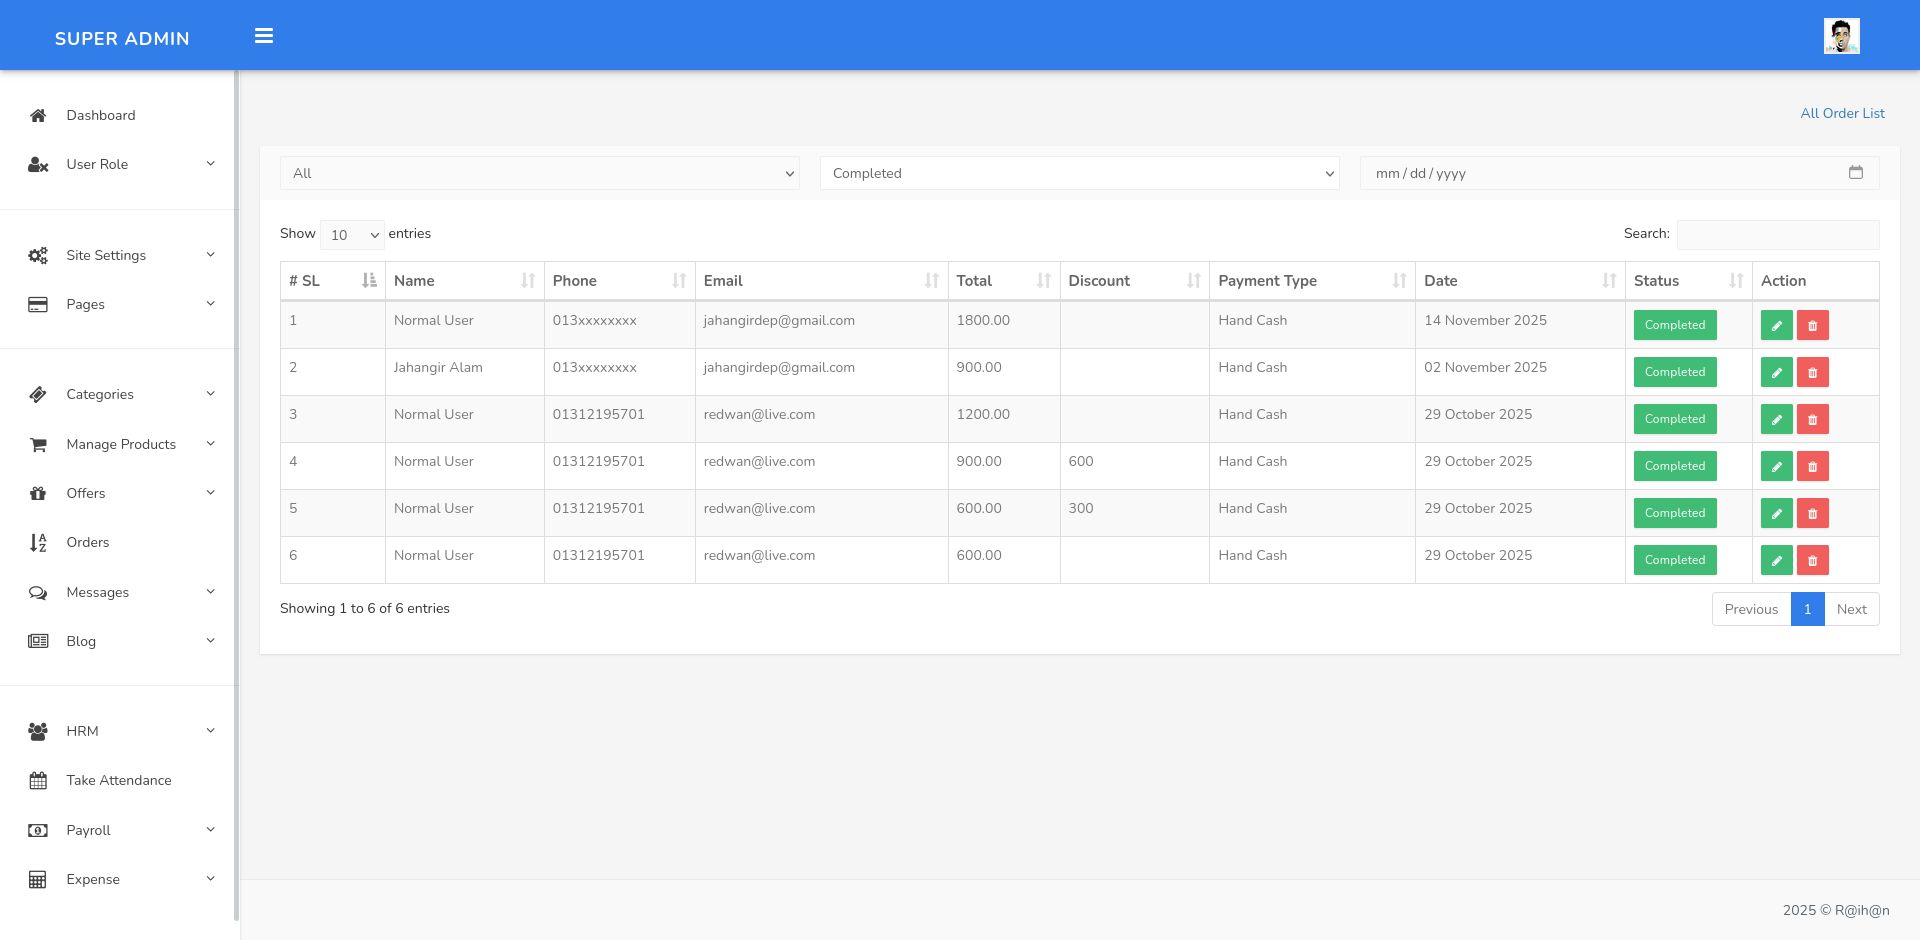Open Take Attendance in the sidebar
This screenshot has width=1920, height=940.
[118, 780]
